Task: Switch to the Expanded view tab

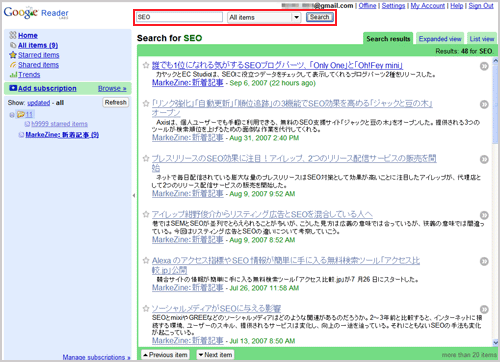Action: point(440,39)
